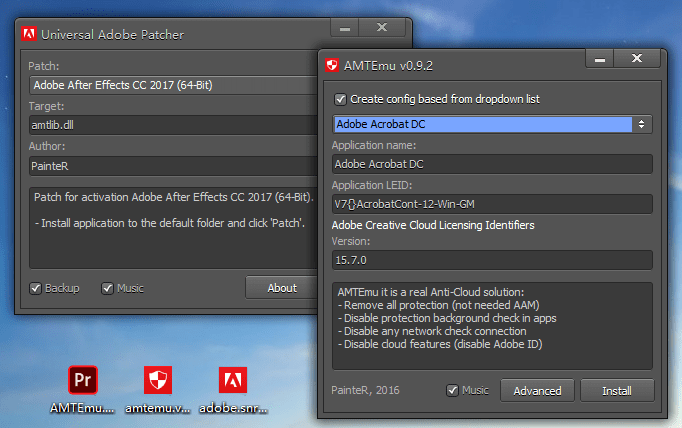Click 'Adobe Creative Cloud Licensing Identifiers' text
This screenshot has height=428, width=682.
tap(433, 225)
